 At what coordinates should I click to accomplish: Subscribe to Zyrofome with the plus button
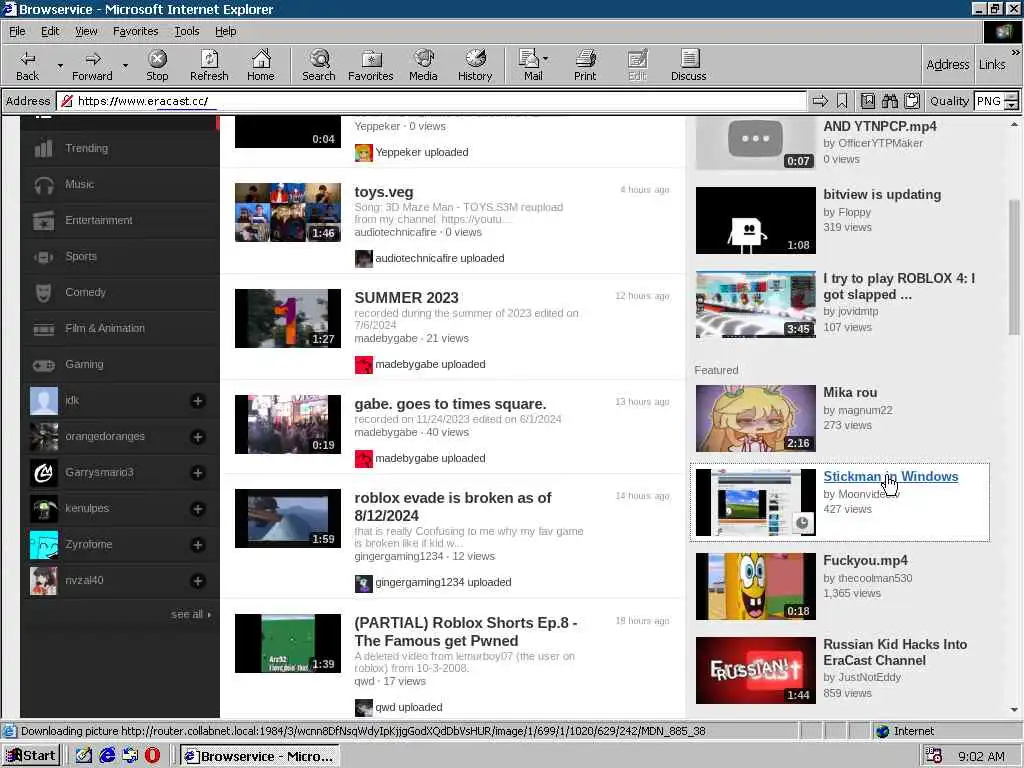pyautogui.click(x=198, y=544)
